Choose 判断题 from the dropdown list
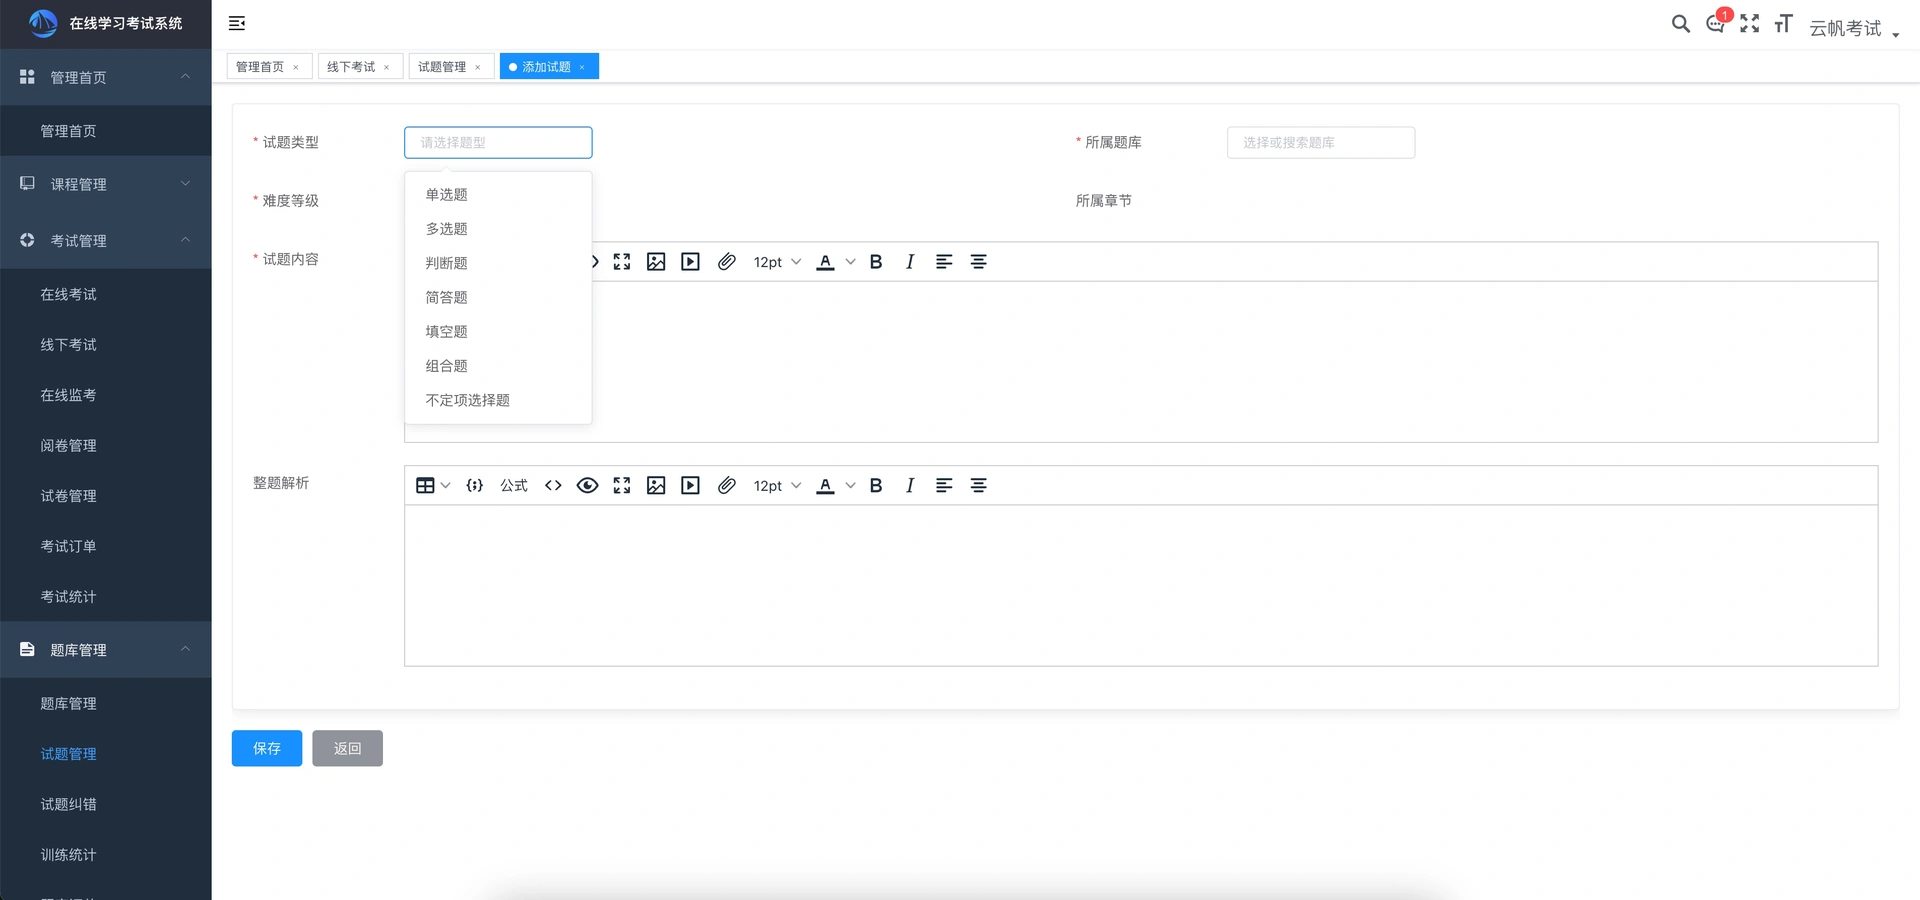The image size is (1920, 900). tap(498, 263)
